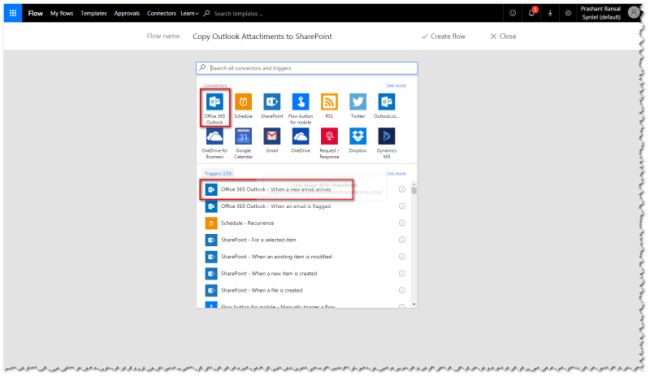650x377 pixels.
Task: Choose 'Office 365 Outlook - When an email is flagged'
Action: pos(305,206)
